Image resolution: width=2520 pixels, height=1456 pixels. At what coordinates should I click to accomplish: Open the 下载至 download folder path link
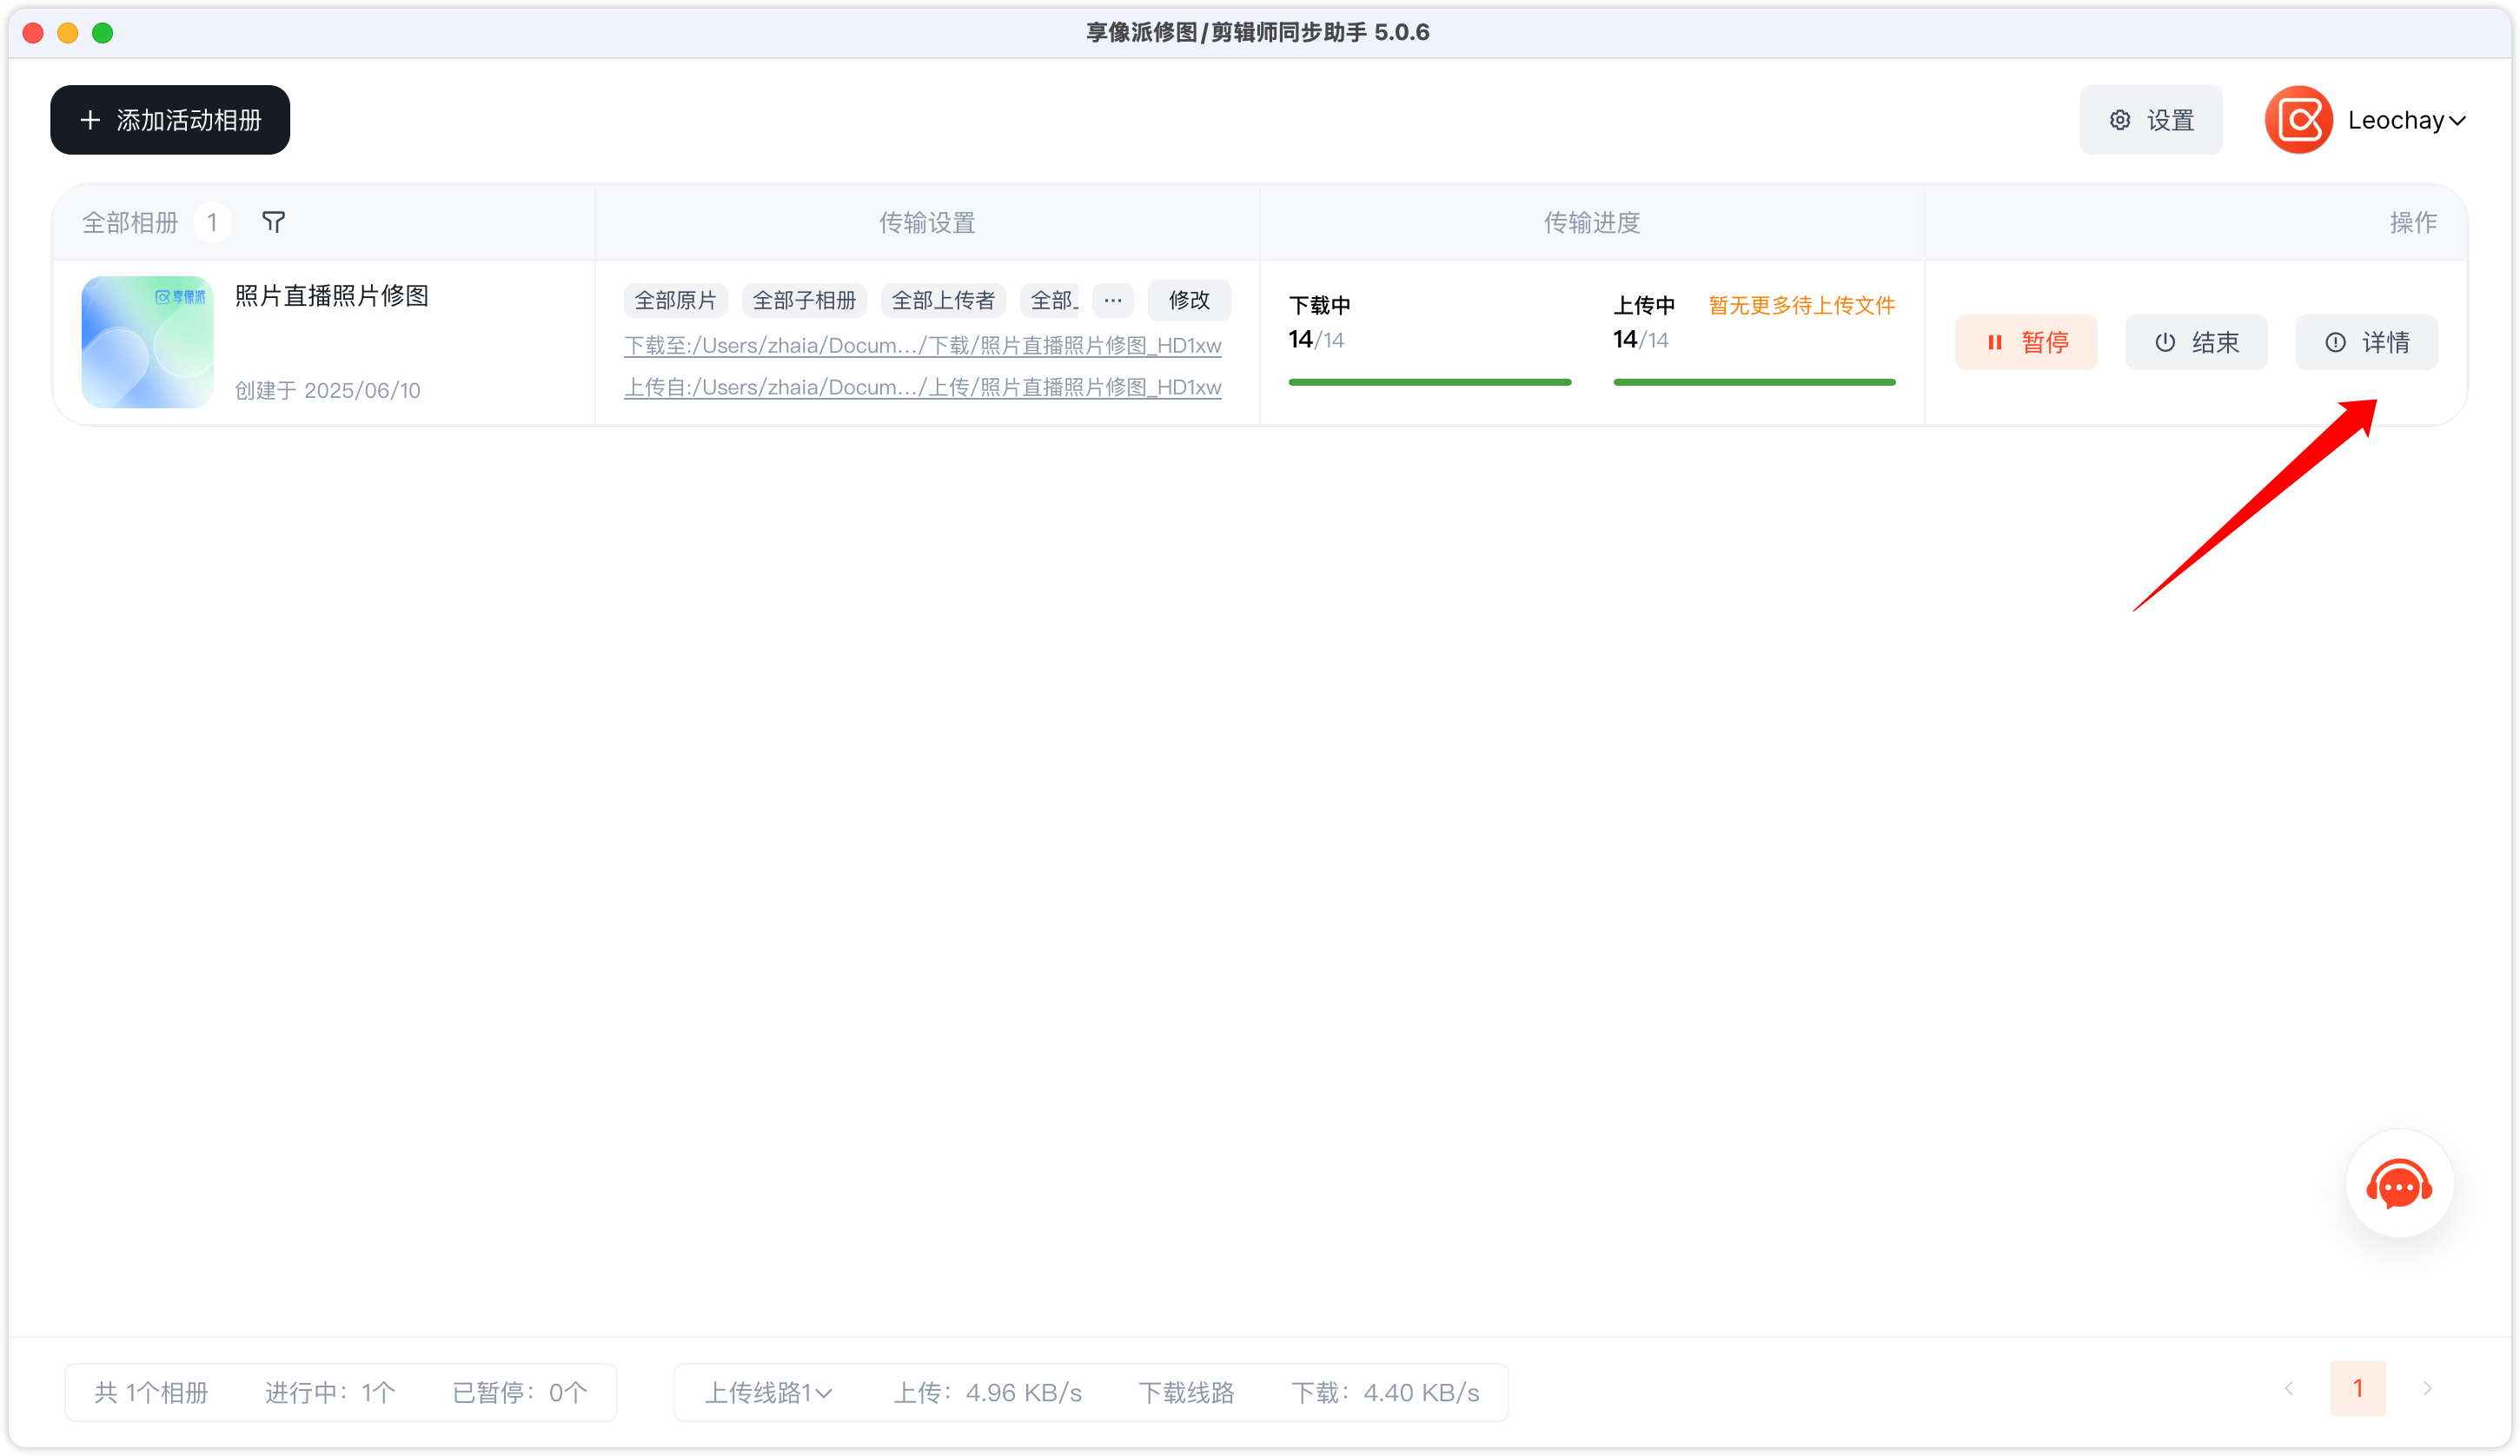tap(922, 346)
